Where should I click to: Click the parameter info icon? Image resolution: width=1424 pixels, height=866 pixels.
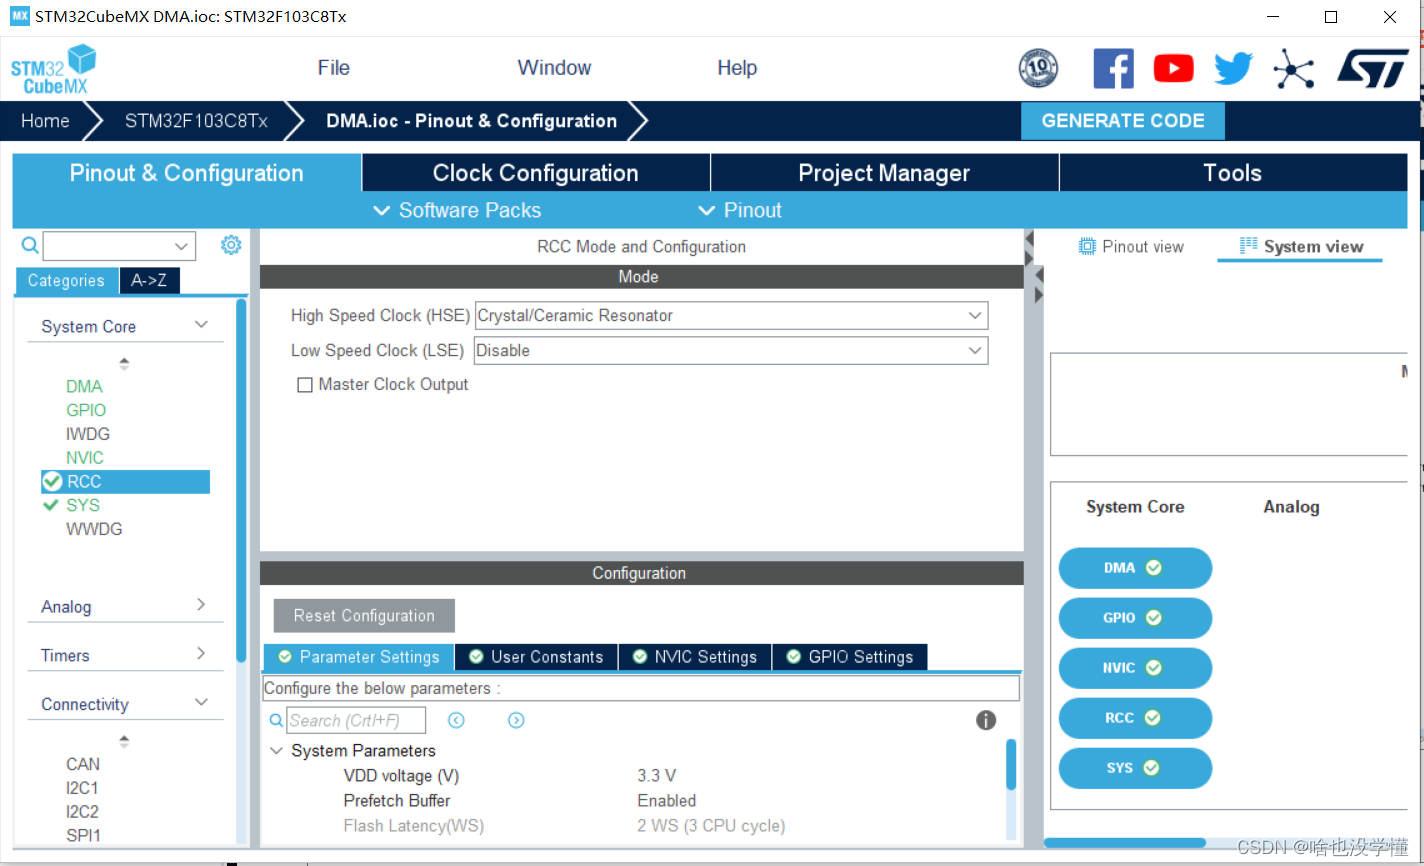[x=986, y=720]
